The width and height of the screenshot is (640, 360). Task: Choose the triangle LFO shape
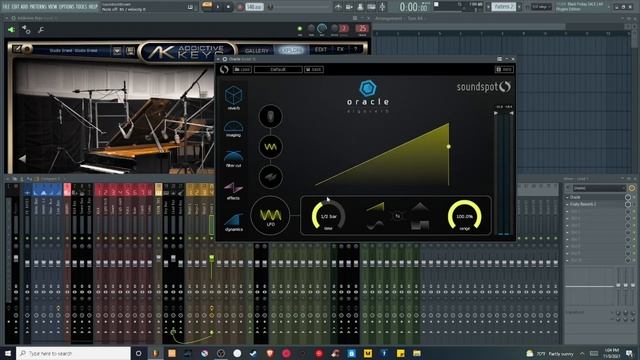pyautogui.click(x=420, y=207)
